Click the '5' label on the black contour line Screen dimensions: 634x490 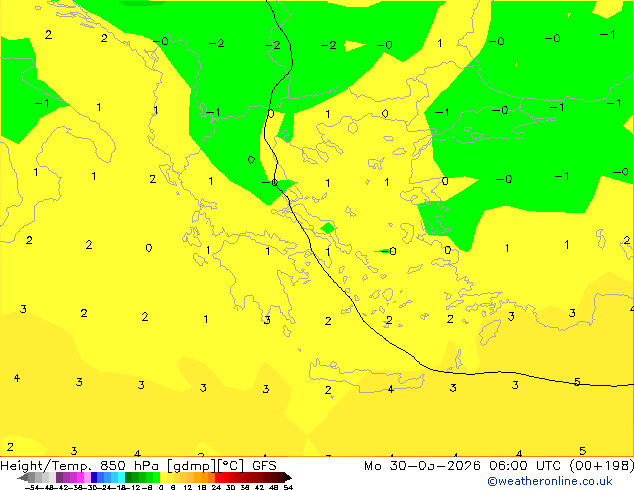coord(577,382)
